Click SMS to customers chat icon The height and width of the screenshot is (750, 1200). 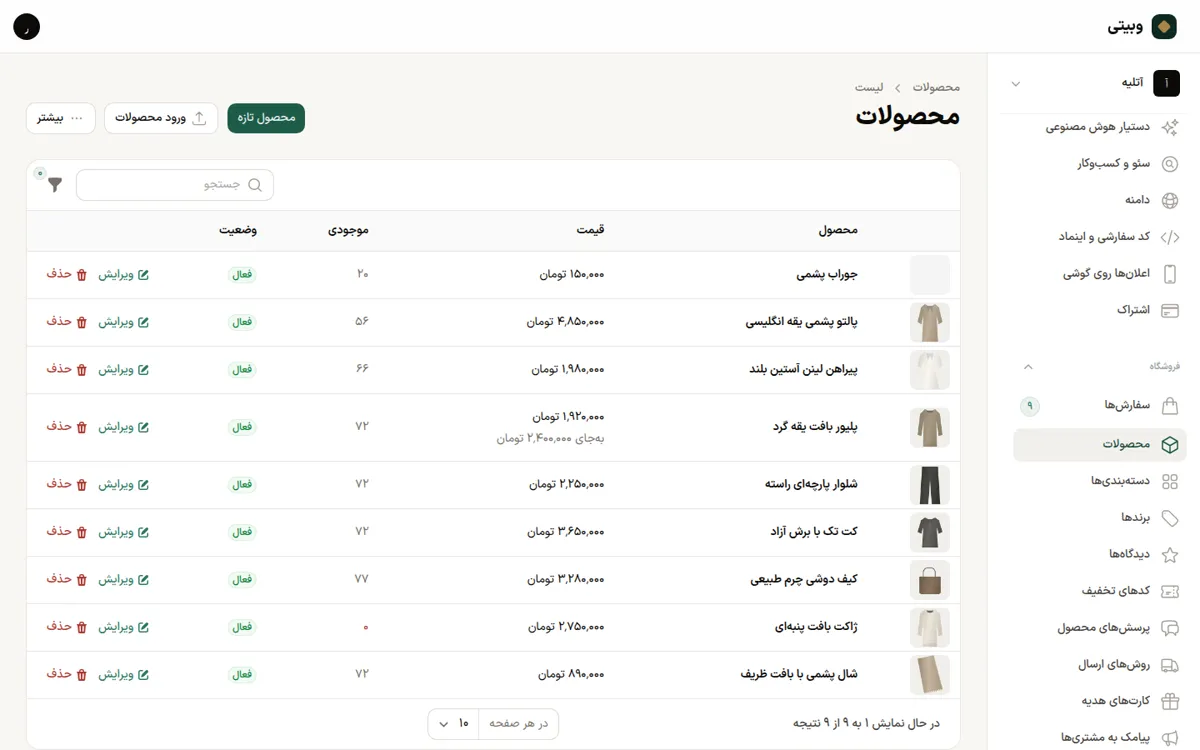[x=1169, y=738]
